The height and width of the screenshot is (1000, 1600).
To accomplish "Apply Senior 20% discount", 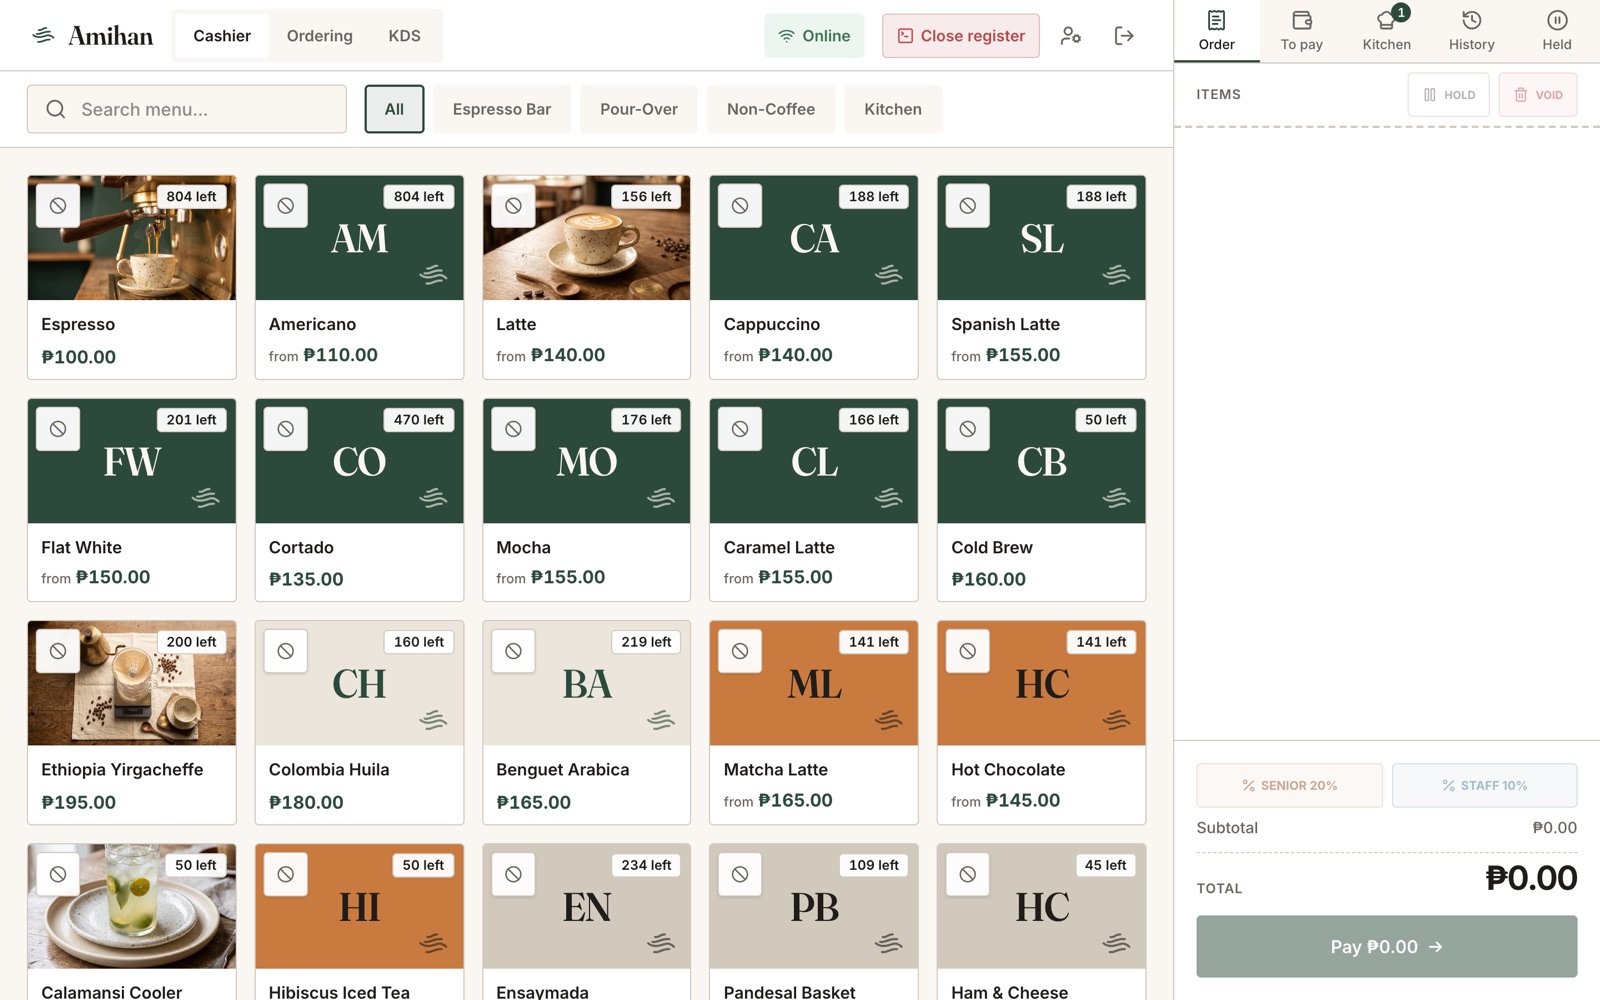I will (1290, 785).
